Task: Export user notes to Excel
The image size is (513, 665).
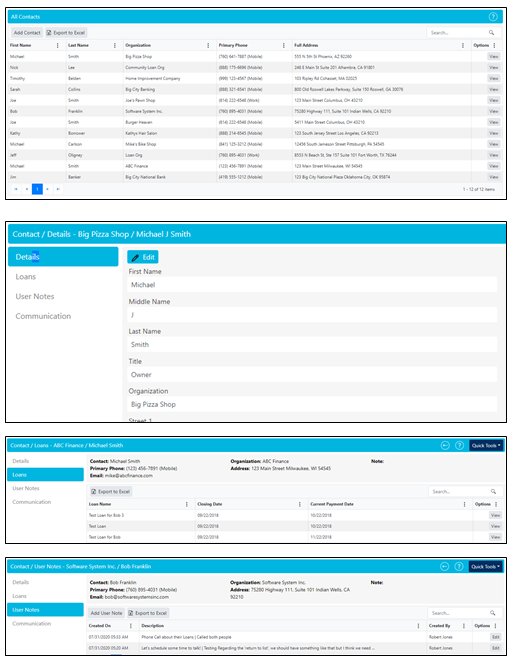Action: (148, 613)
